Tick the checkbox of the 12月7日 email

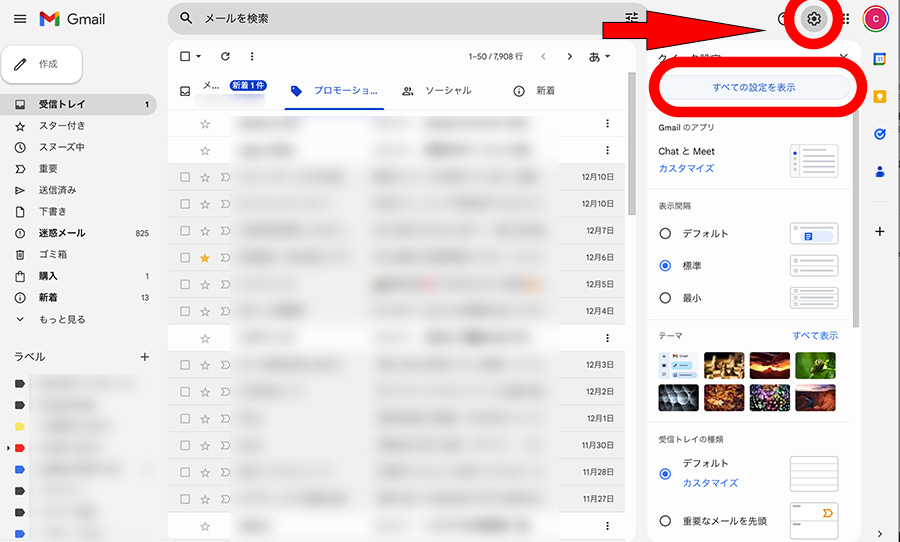point(185,231)
